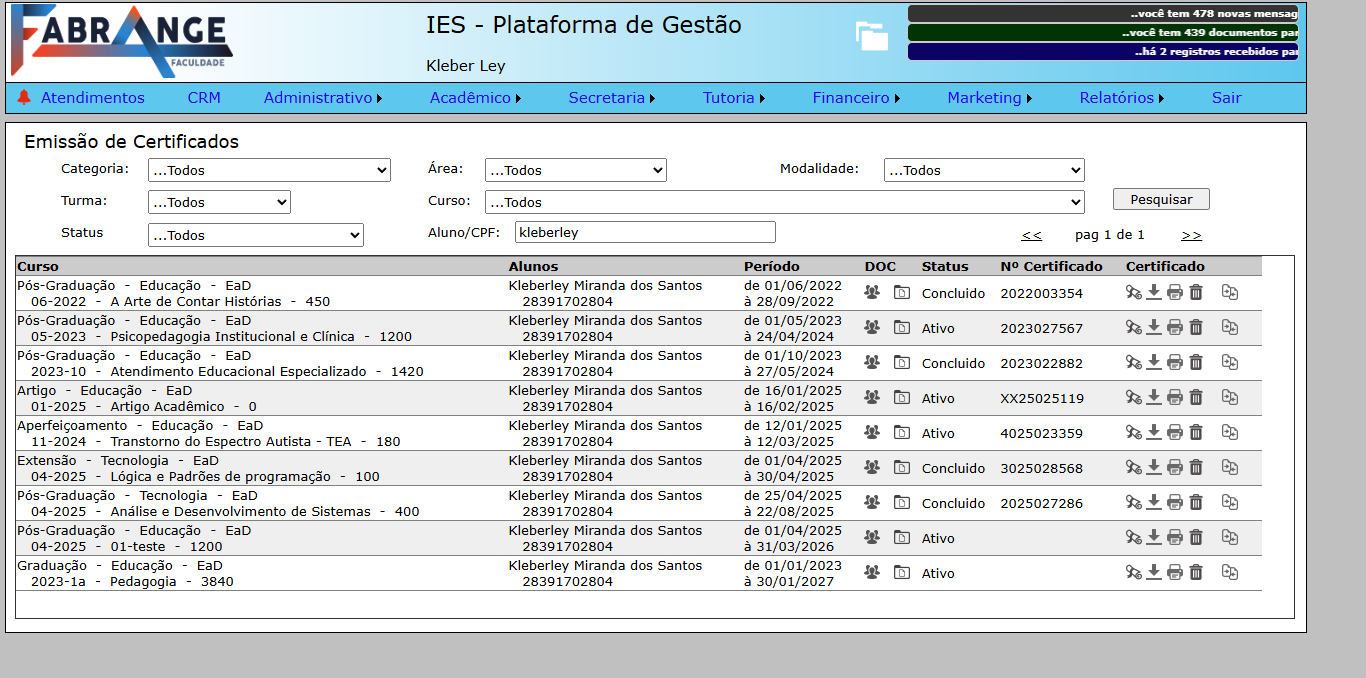Click trash icon for Análise e Desenvolvimento de Sistemas
The width and height of the screenshot is (1366, 678).
(x=1196, y=503)
